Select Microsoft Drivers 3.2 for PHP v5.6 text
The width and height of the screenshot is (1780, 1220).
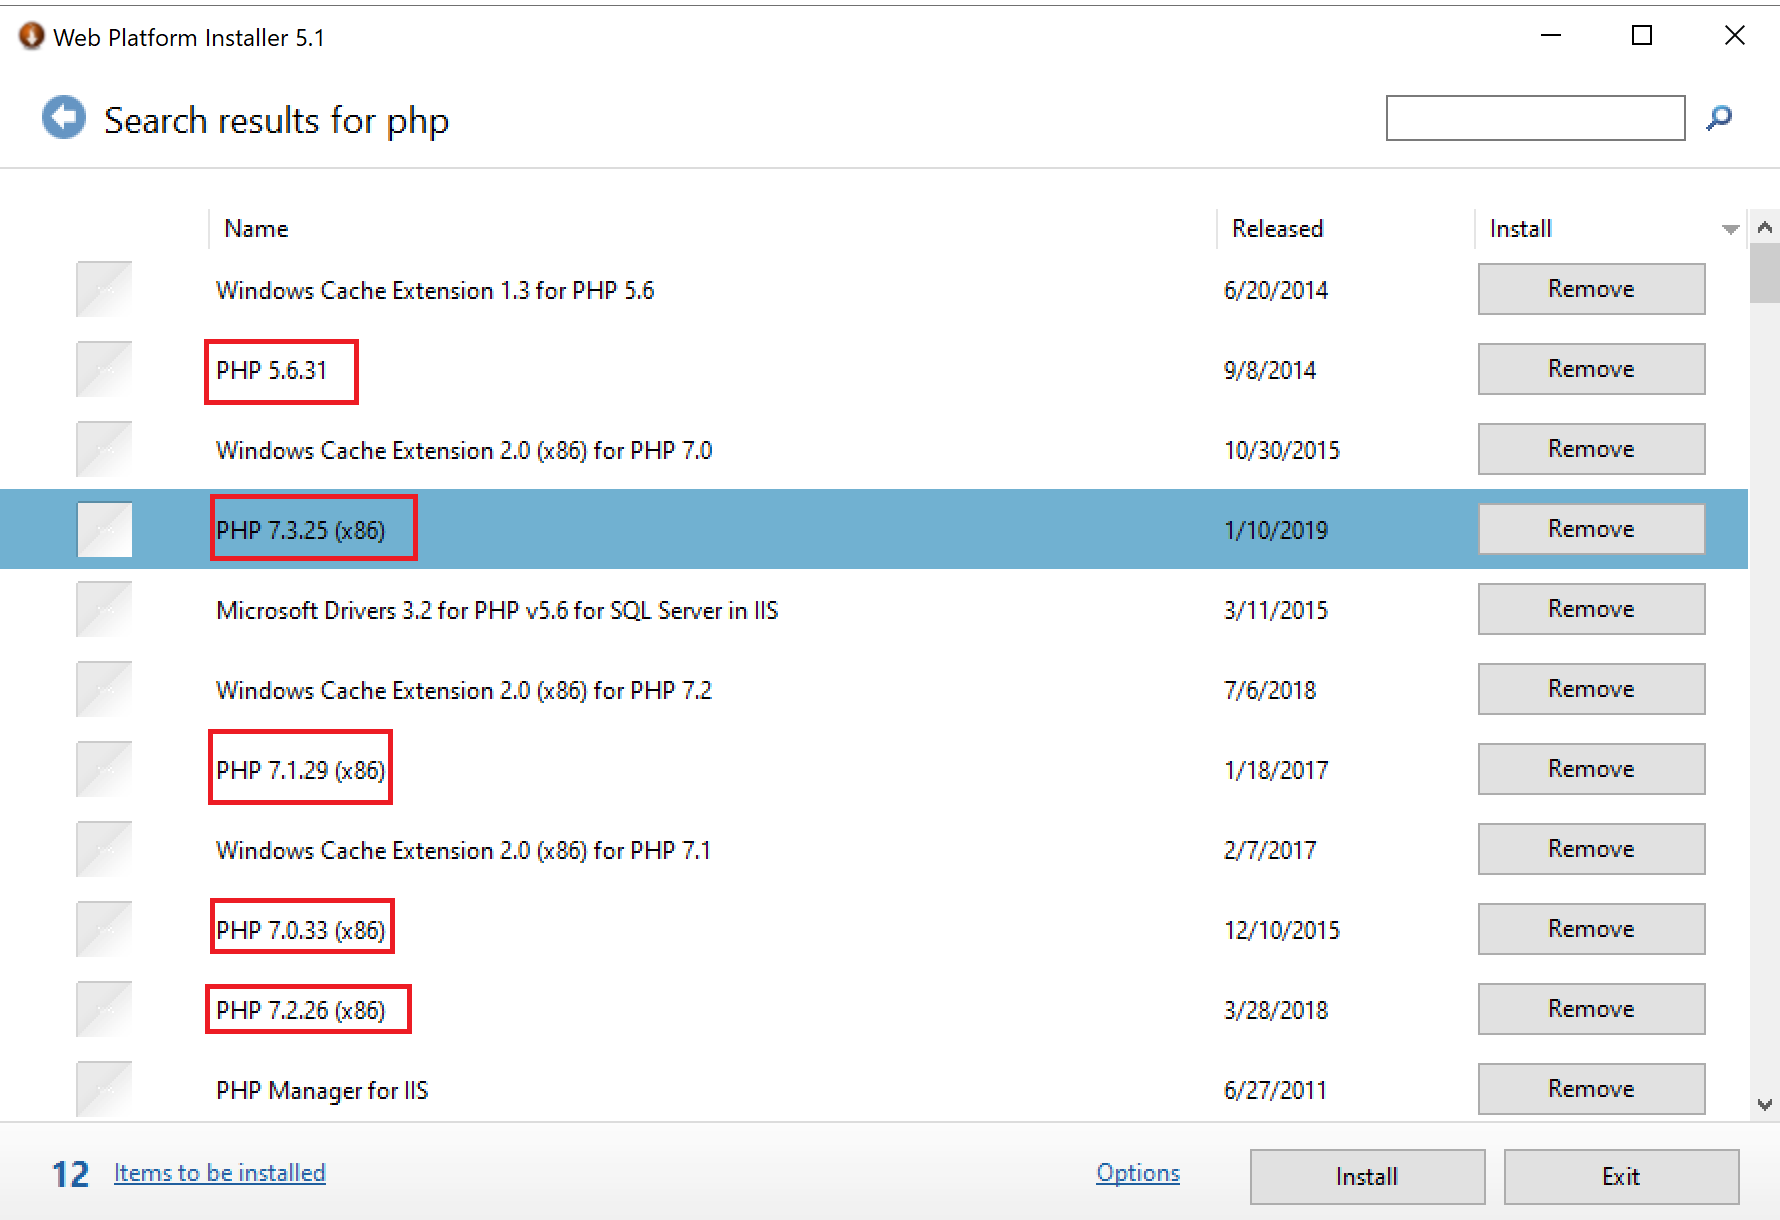pyautogui.click(x=497, y=610)
